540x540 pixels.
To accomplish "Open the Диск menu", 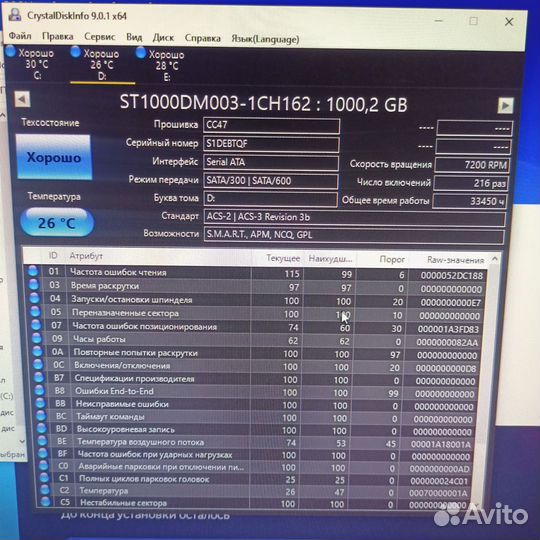I will 163,38.
